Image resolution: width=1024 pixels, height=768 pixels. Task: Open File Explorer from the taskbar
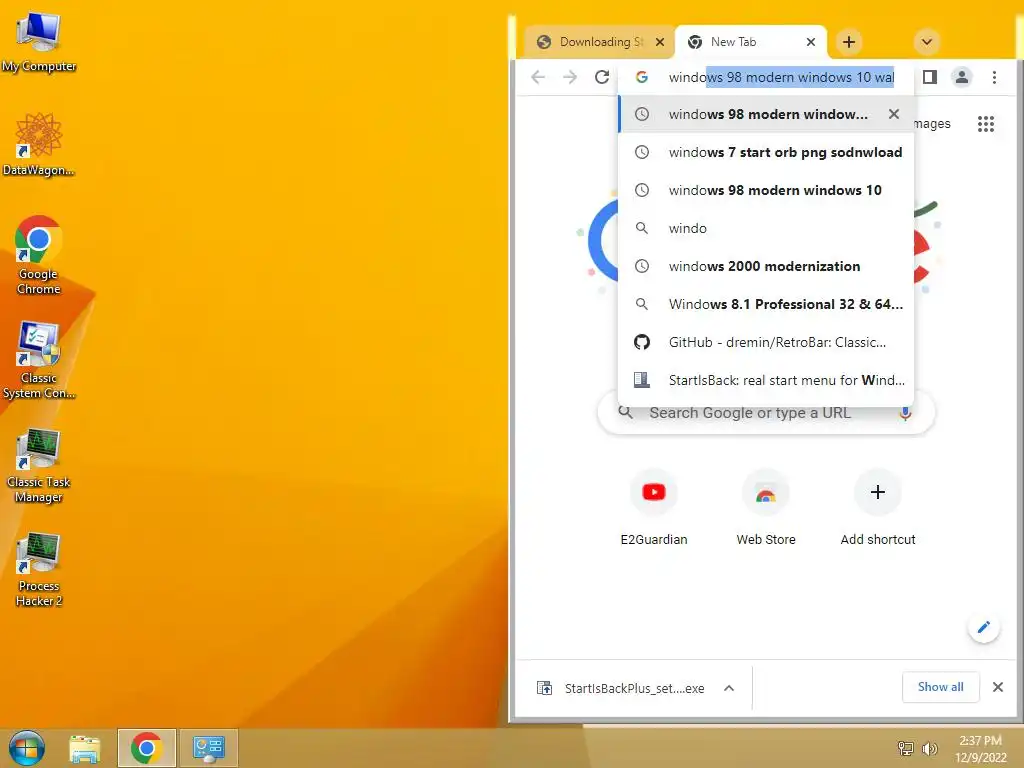coord(85,748)
